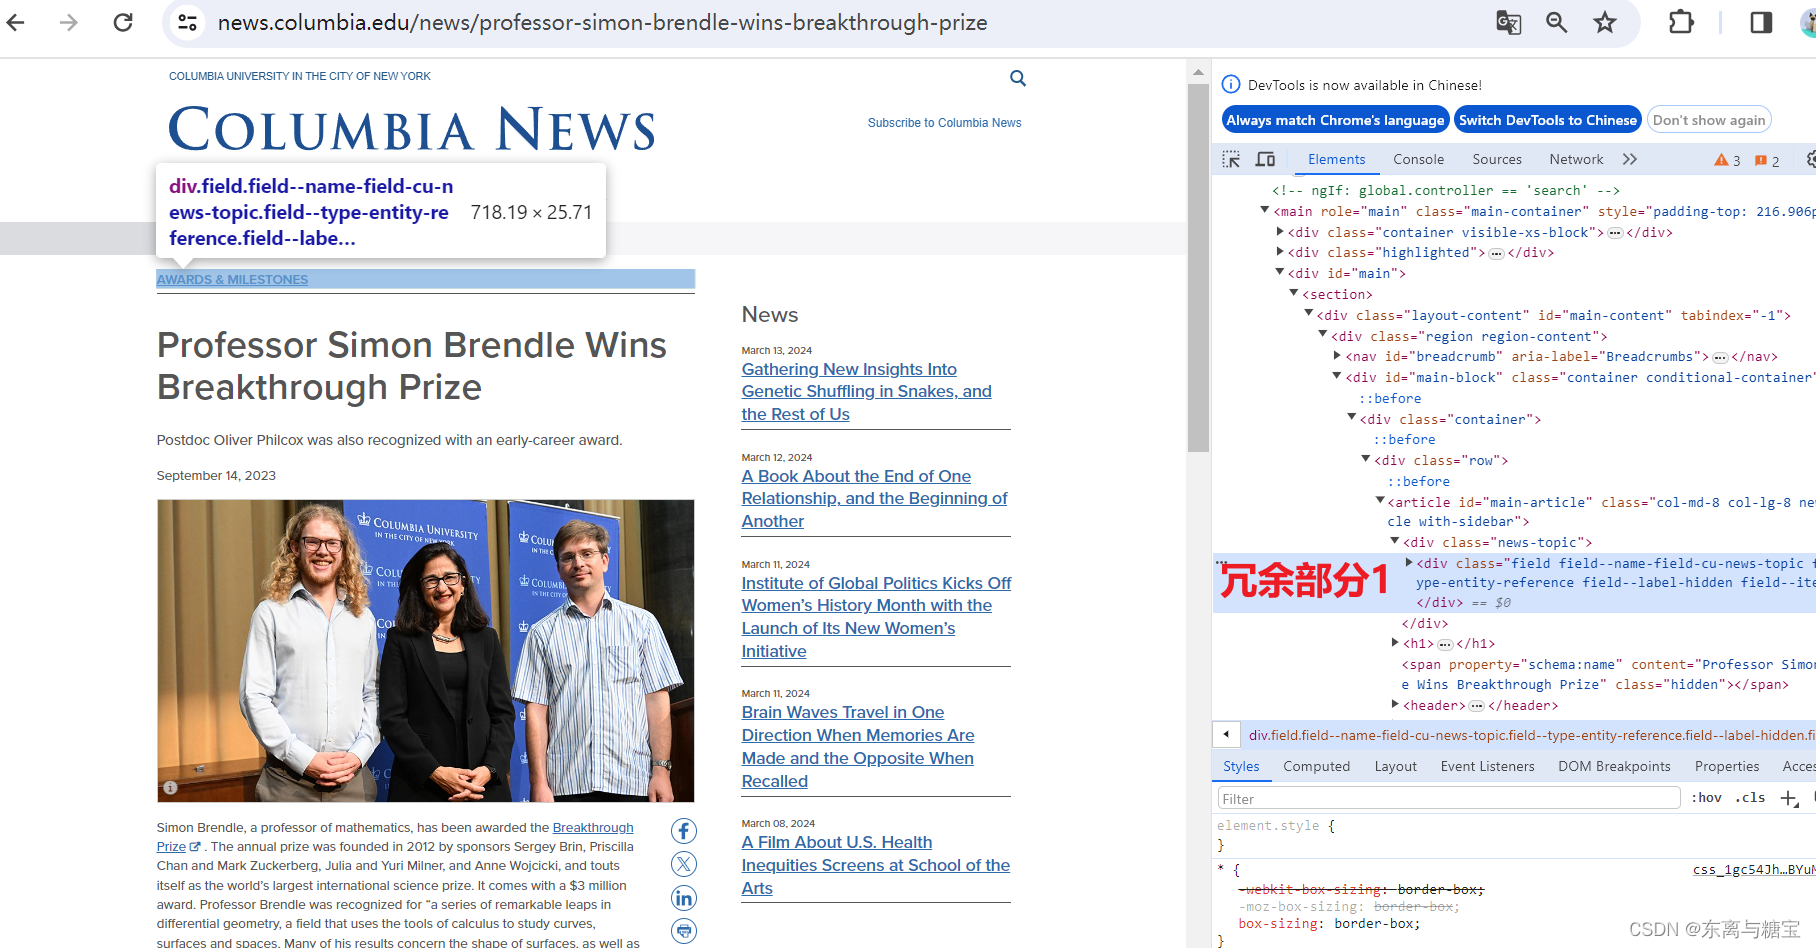Bookmark this page with the star icon

click(x=1605, y=22)
